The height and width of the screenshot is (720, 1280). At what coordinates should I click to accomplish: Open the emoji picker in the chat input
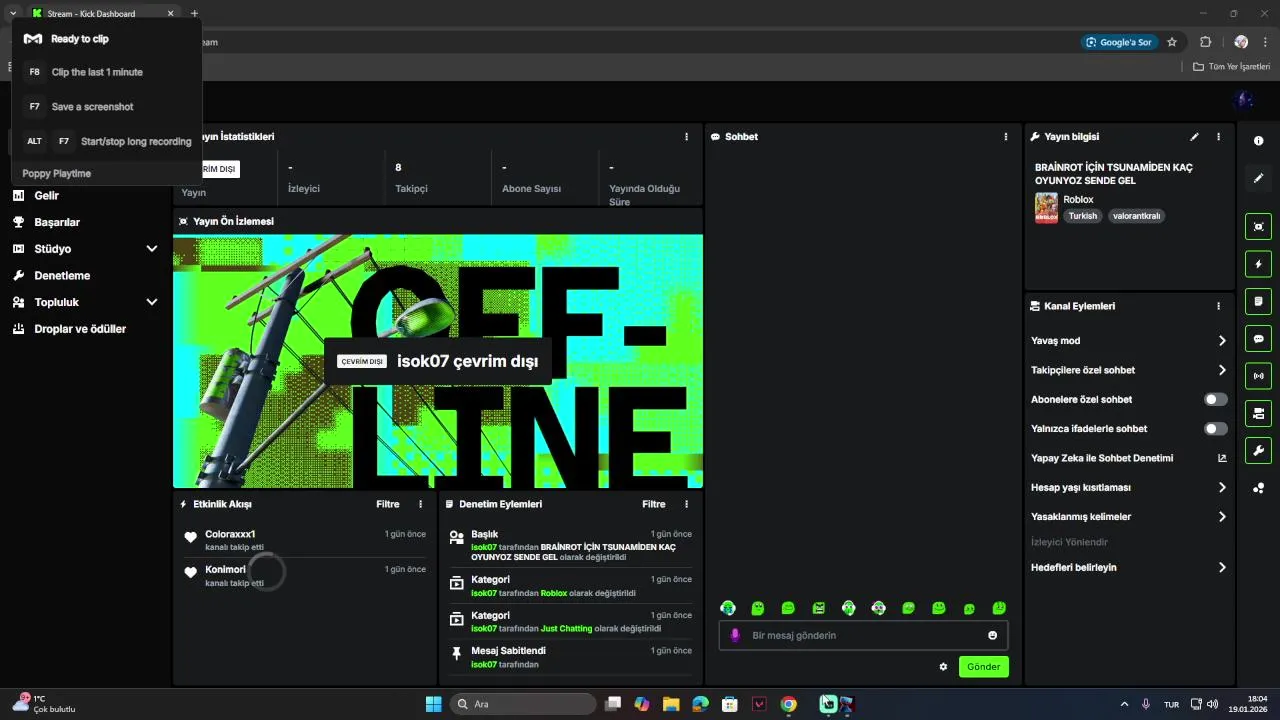click(992, 635)
